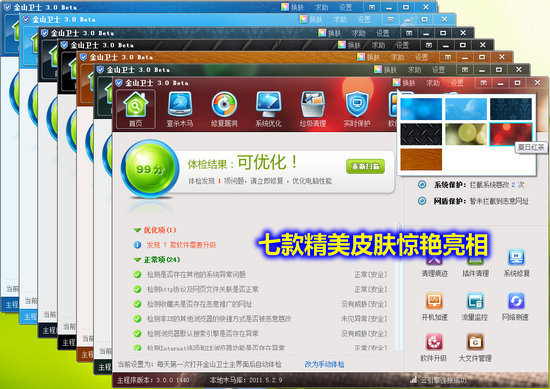This screenshot has height=389, width=550.
Task: Open the 系统修复 system repair tool
Action: (516, 263)
